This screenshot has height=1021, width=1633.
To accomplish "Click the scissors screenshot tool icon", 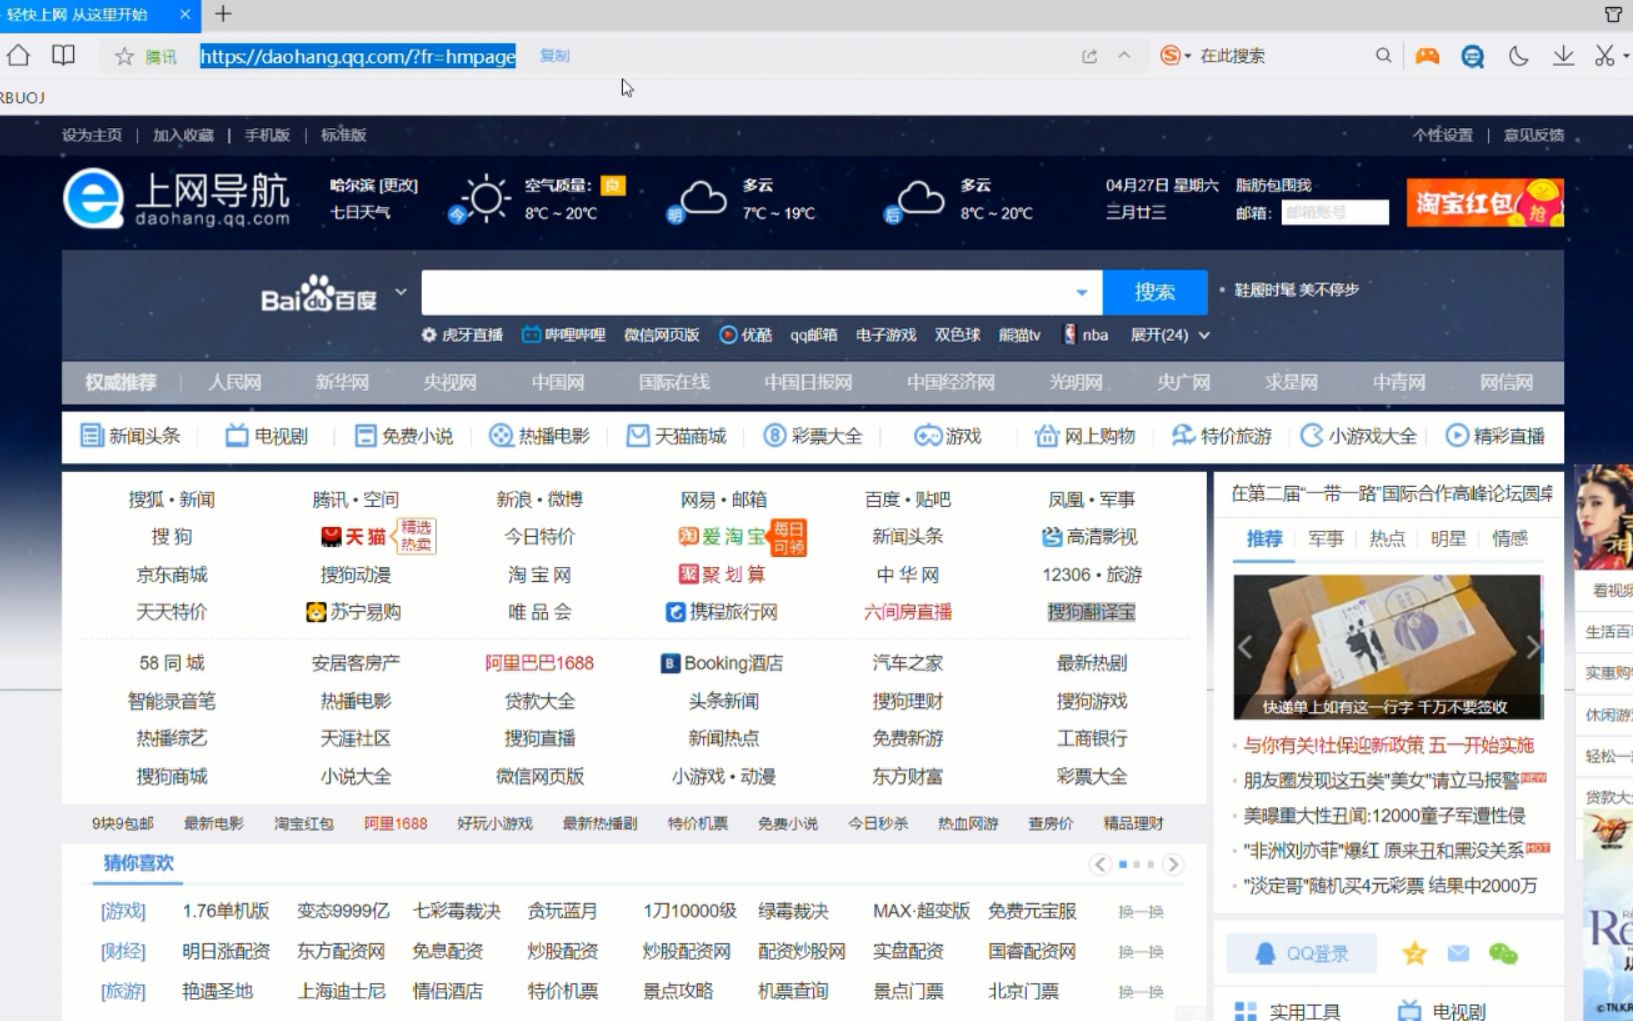I will 1604,56.
